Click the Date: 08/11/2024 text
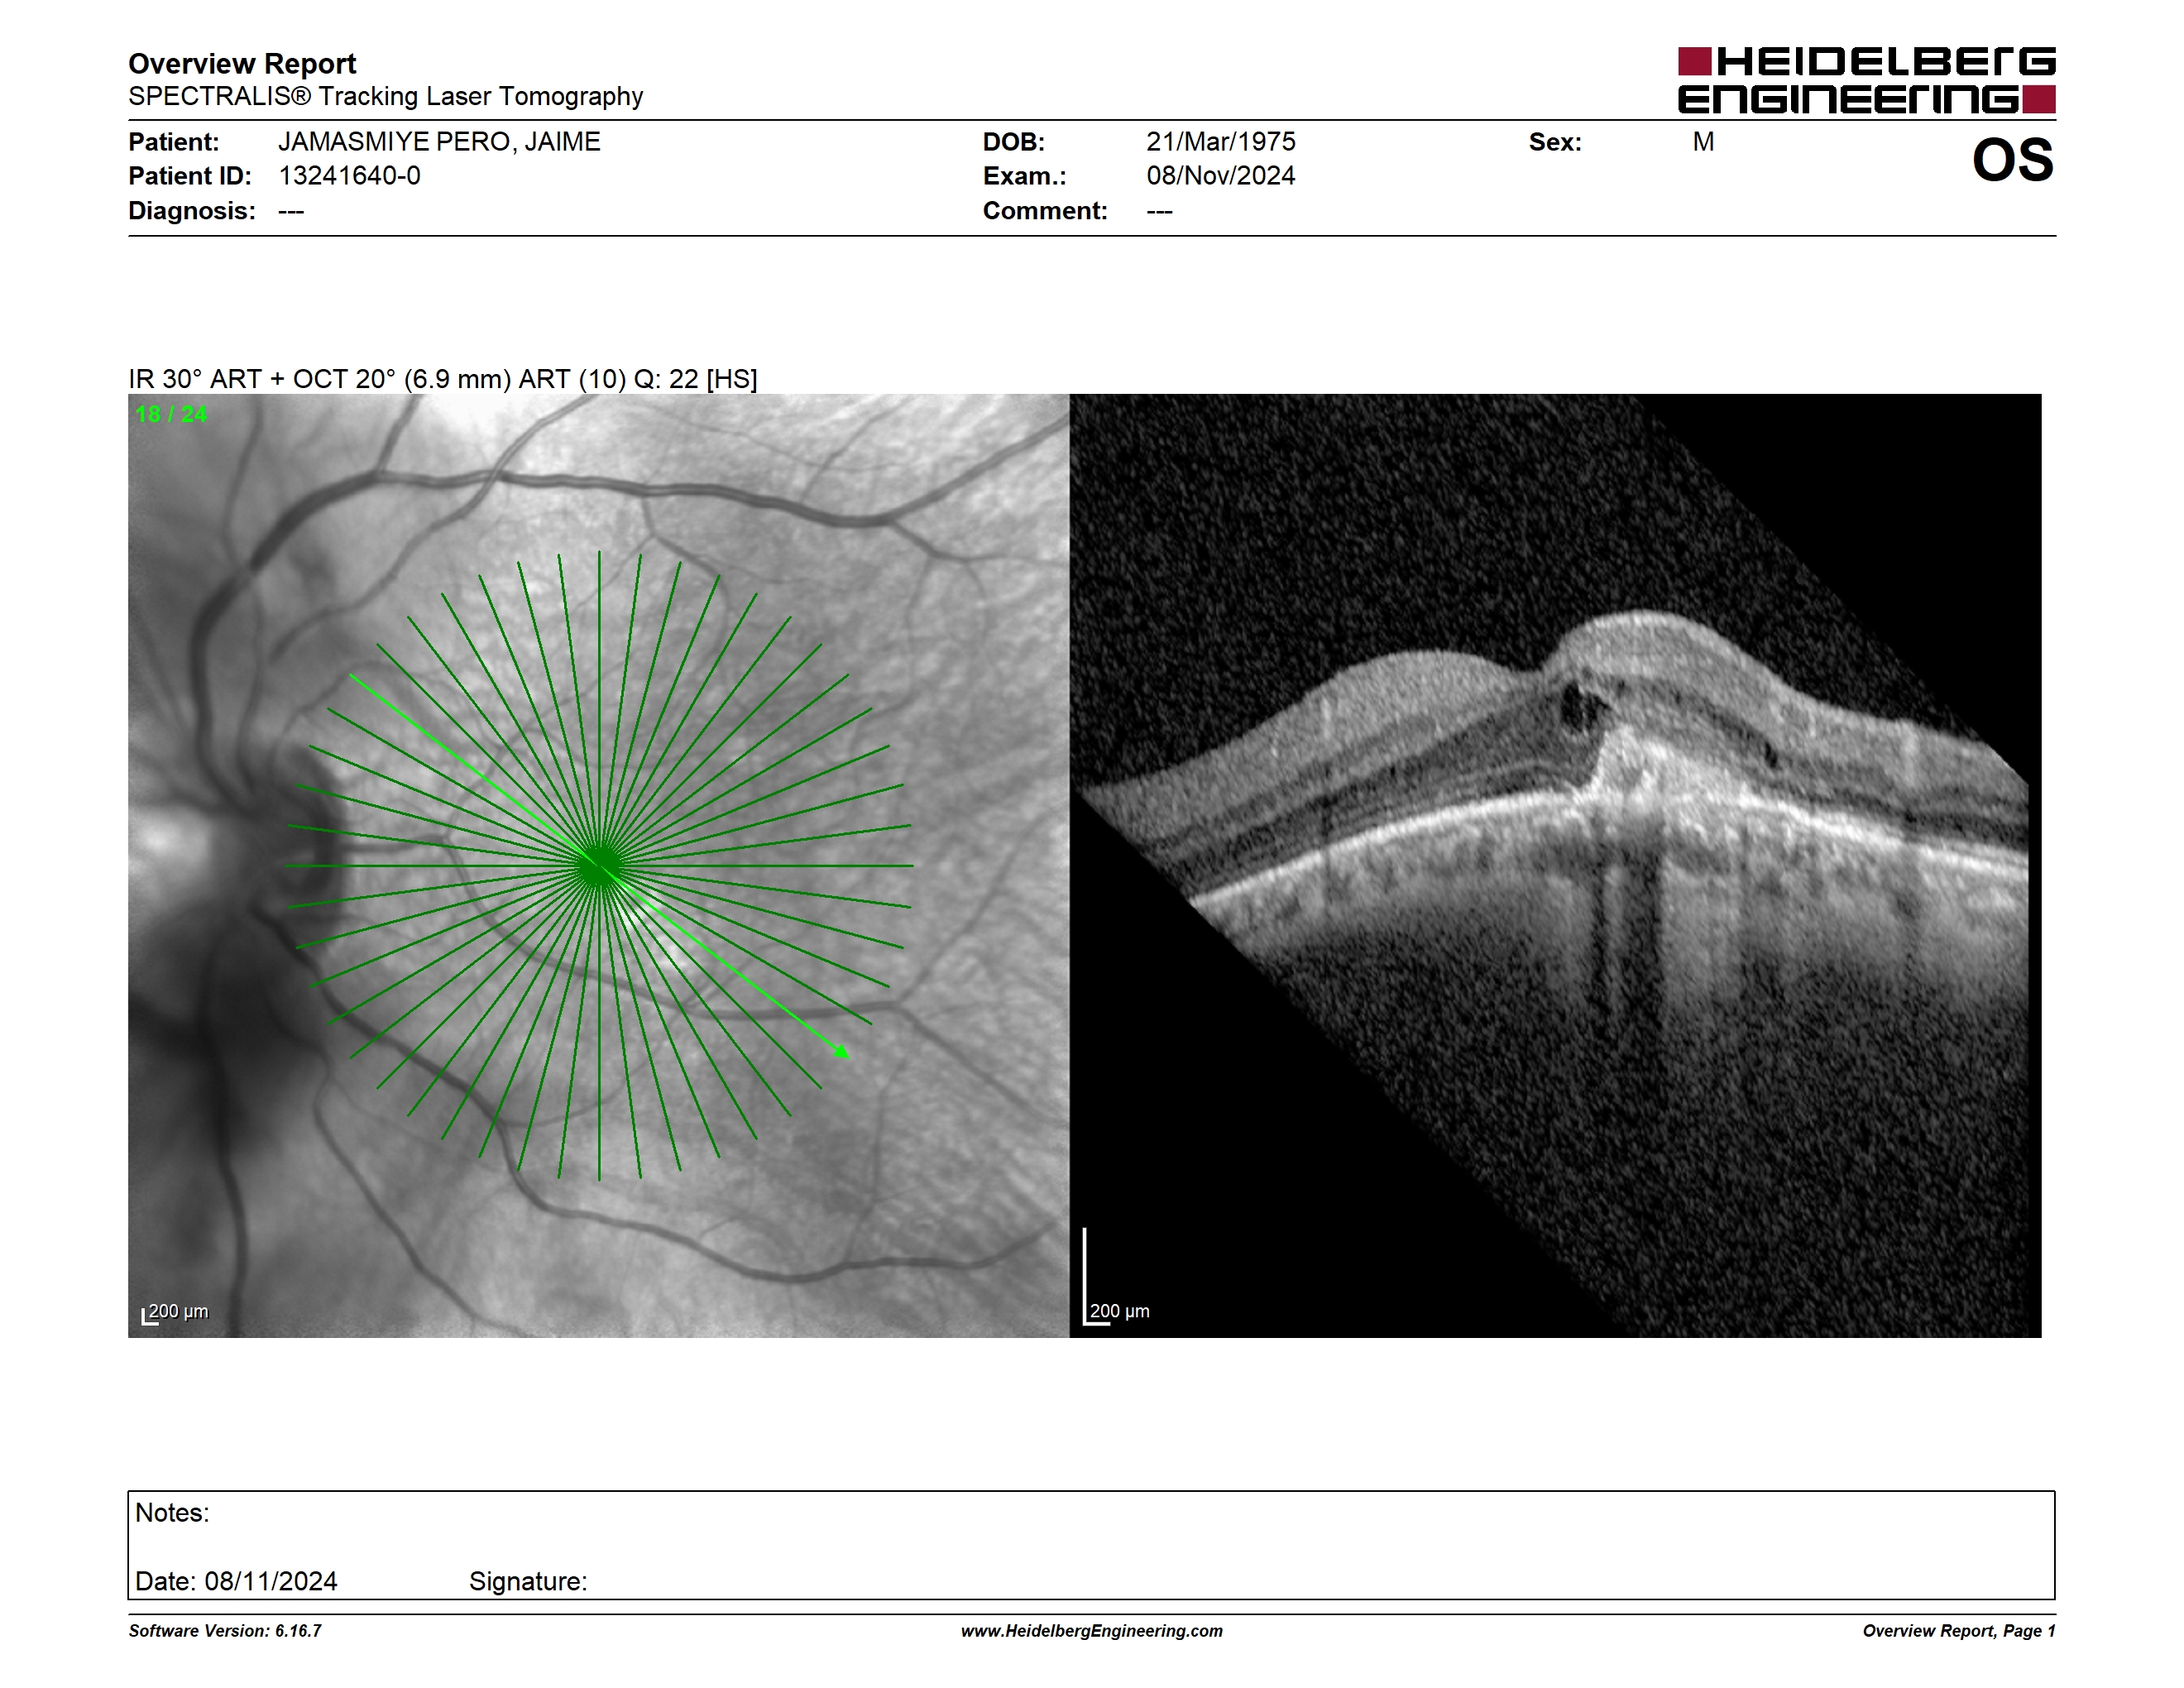The width and height of the screenshot is (2184, 1688). tap(236, 1581)
